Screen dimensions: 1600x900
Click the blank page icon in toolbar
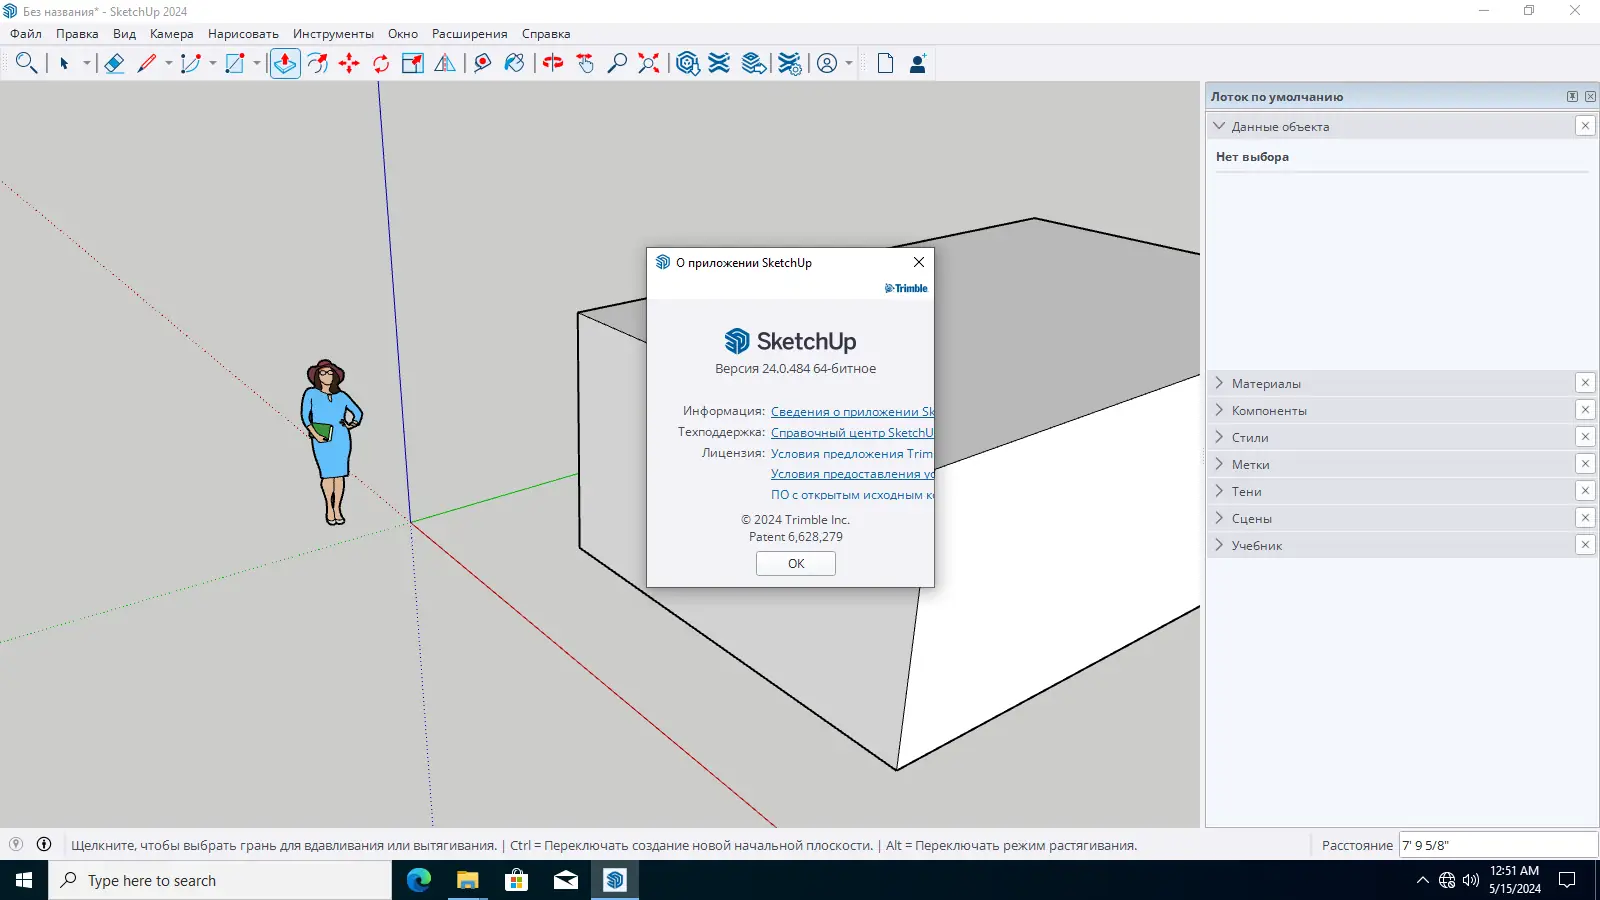click(x=885, y=63)
